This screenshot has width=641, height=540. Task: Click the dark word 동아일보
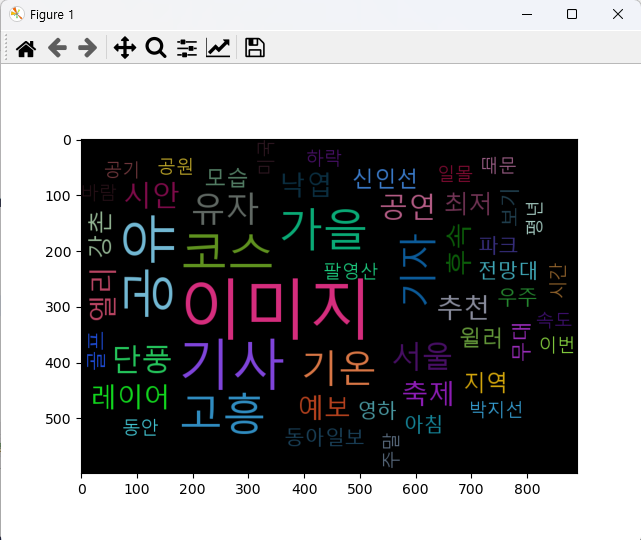pyautogui.click(x=324, y=437)
